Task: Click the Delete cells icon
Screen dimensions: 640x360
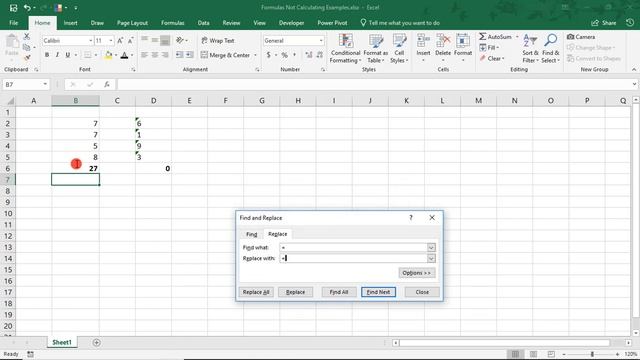Action: pos(443,41)
